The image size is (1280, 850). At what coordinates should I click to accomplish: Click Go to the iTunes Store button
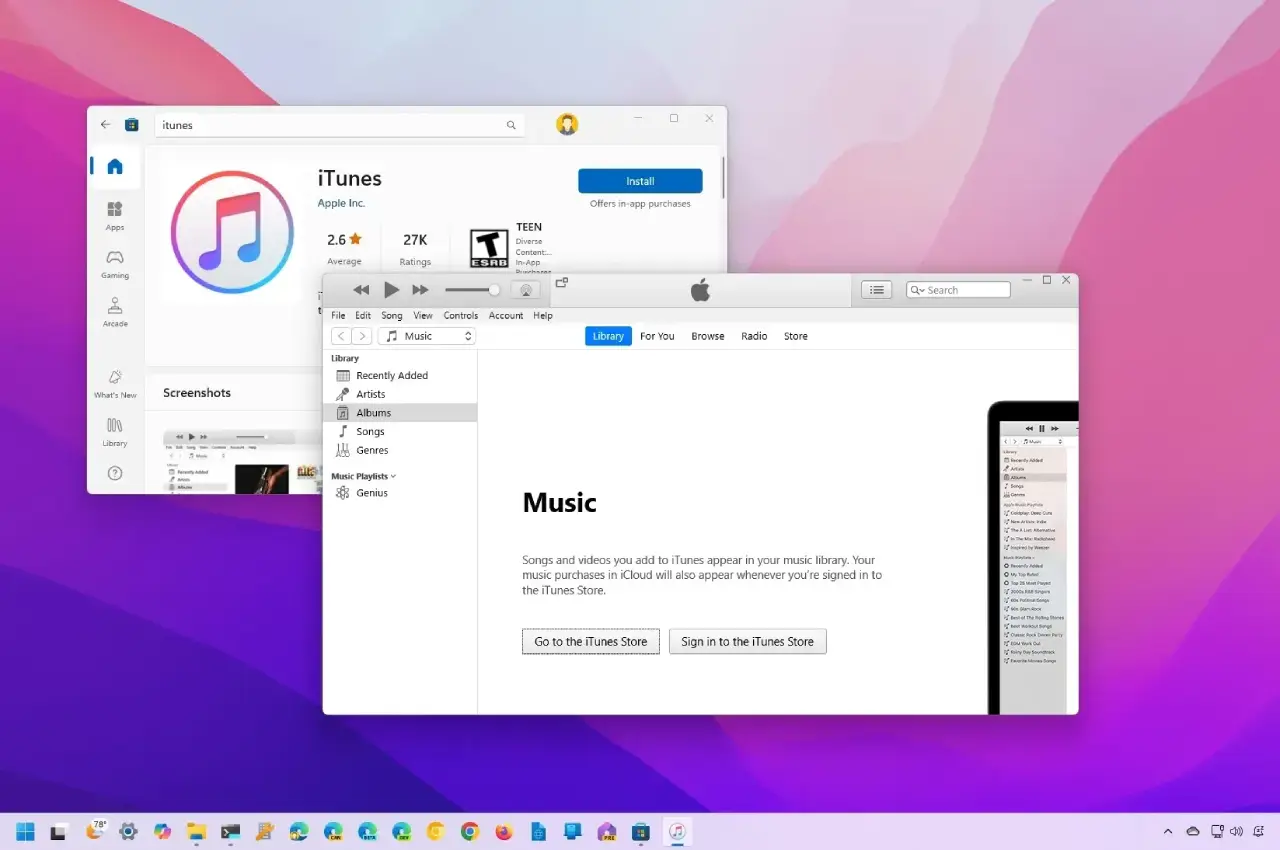(x=591, y=642)
